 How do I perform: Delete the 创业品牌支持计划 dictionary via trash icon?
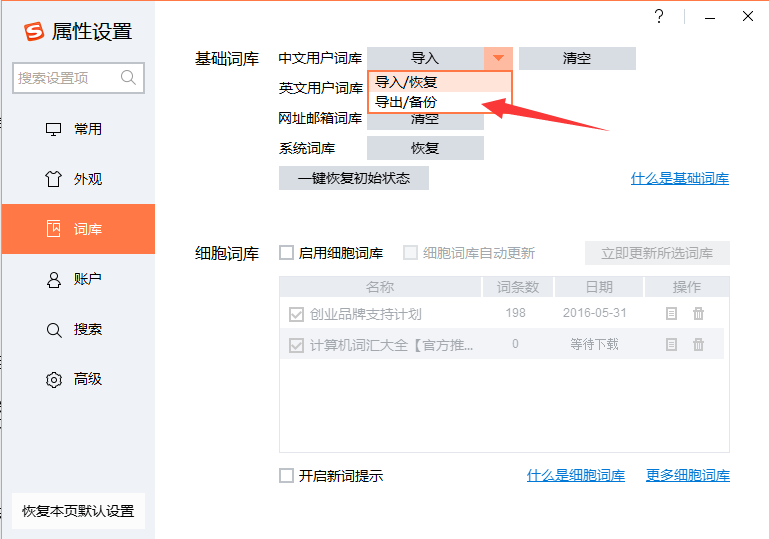tap(698, 313)
